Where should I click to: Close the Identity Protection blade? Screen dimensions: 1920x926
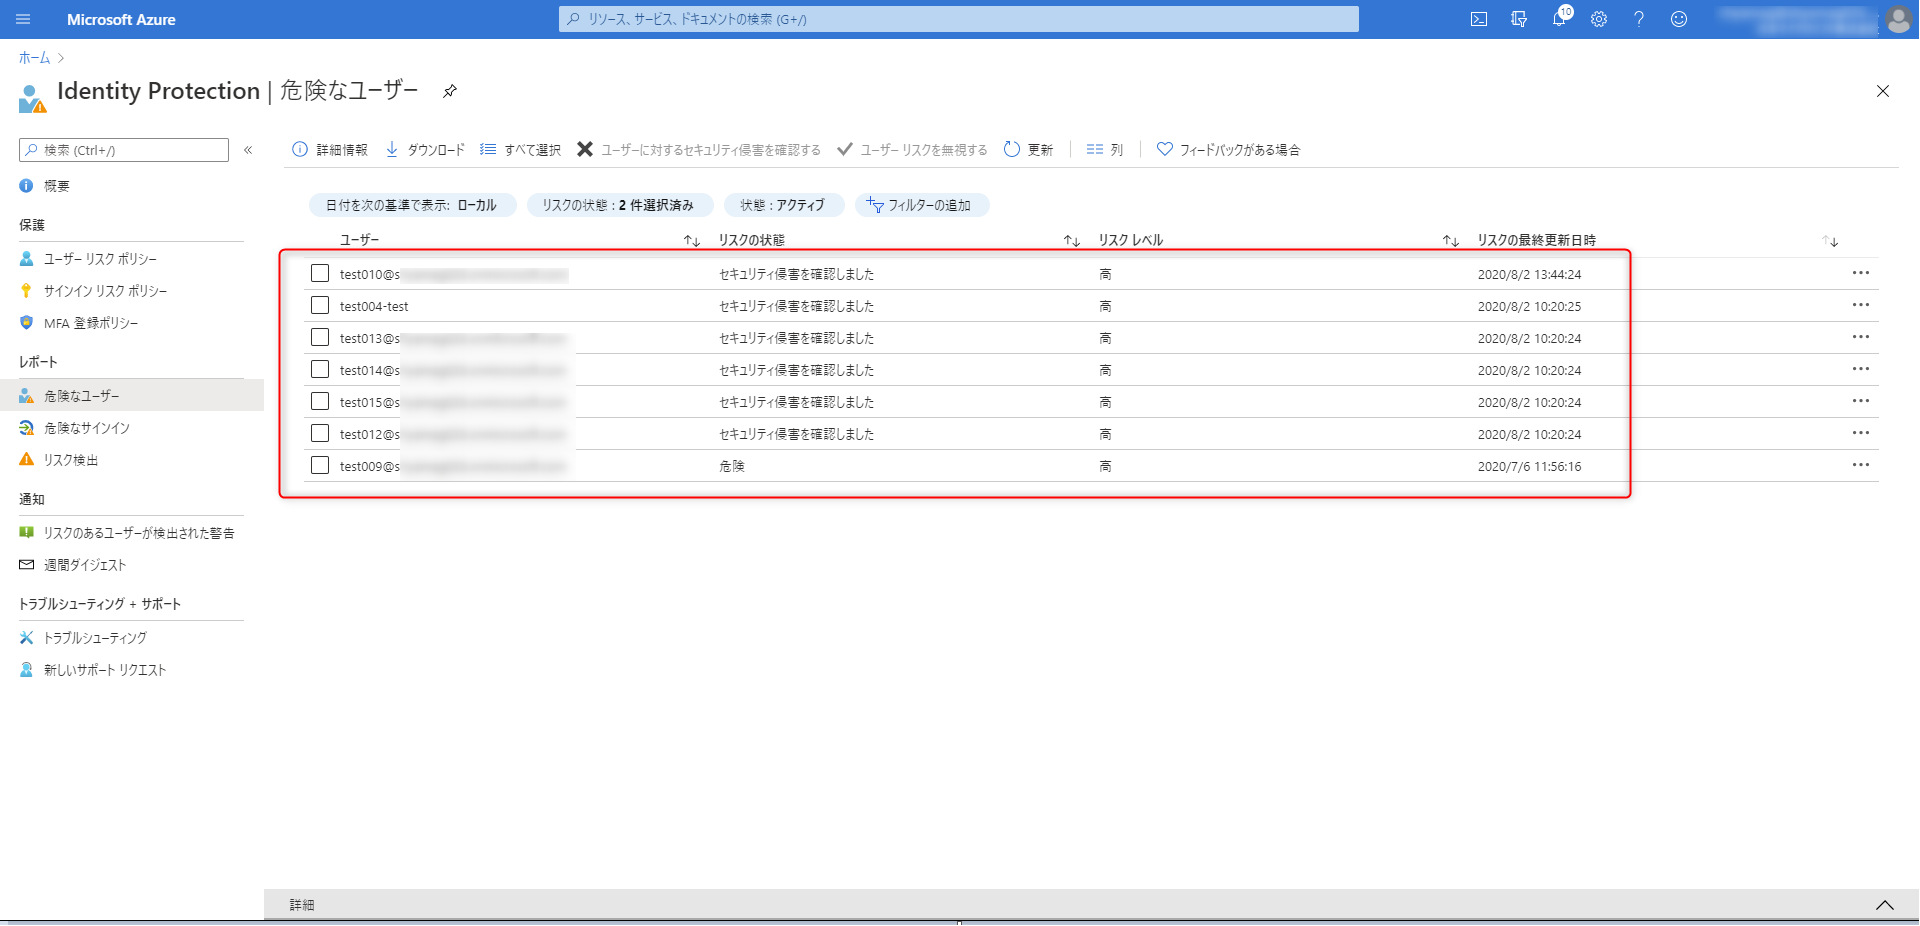[1883, 91]
